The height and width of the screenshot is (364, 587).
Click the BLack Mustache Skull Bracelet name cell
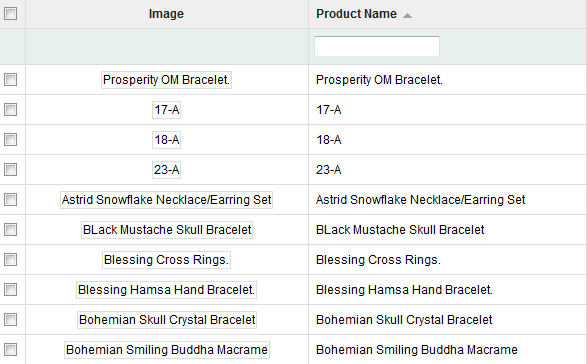[447, 230]
